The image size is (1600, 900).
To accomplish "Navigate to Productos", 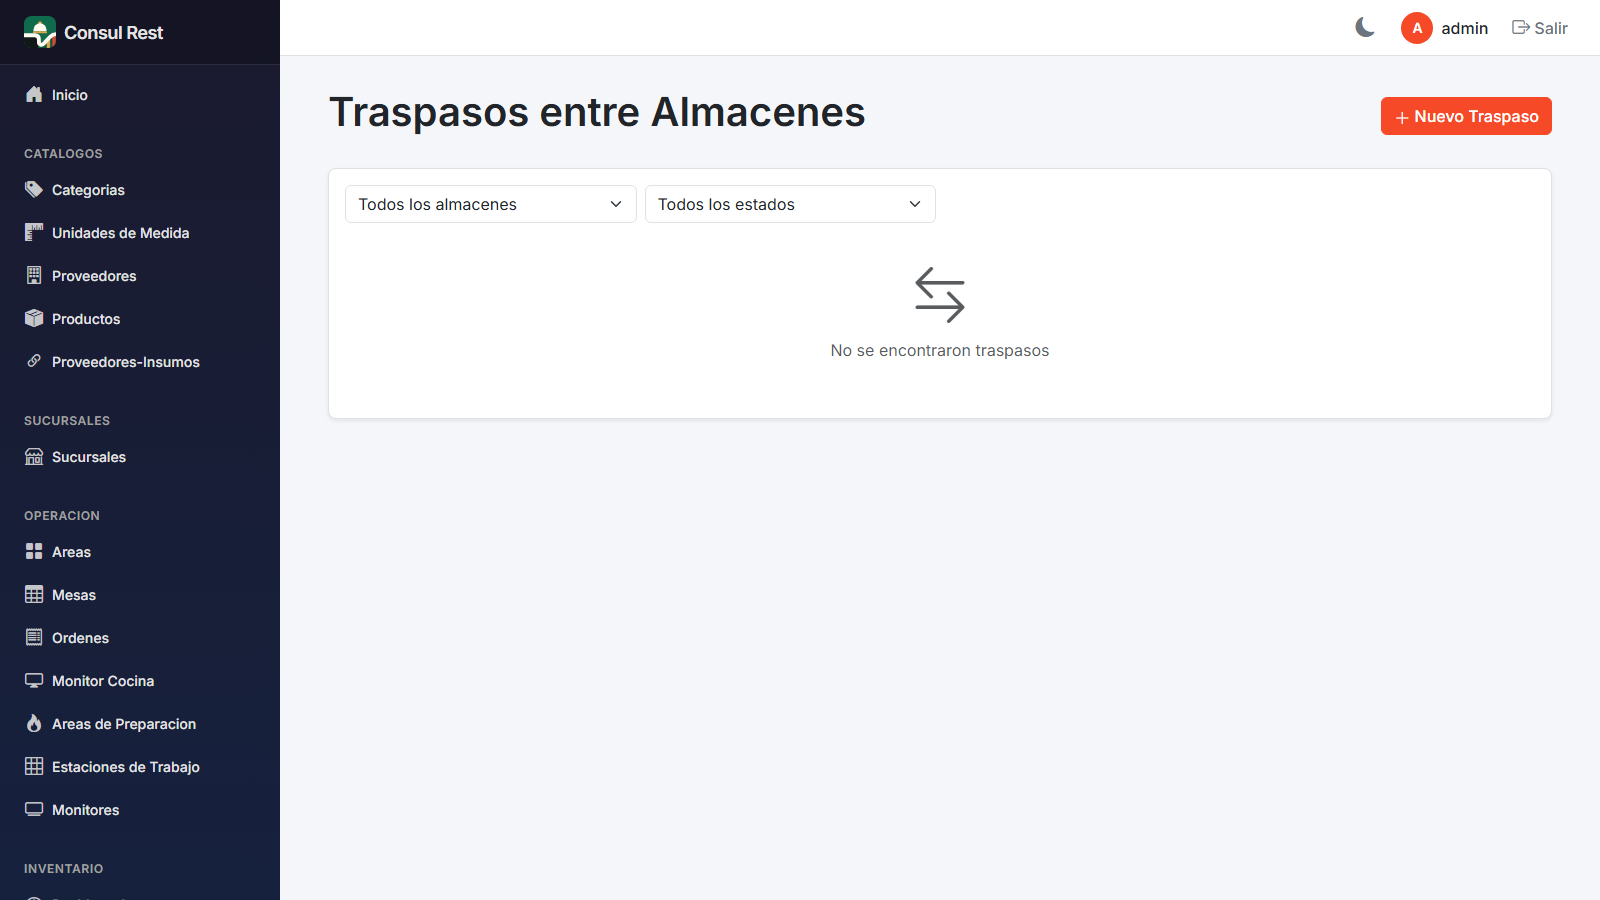I will point(140,319).
